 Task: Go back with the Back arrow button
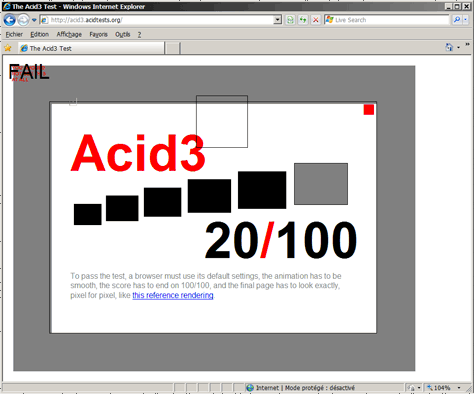[9, 20]
